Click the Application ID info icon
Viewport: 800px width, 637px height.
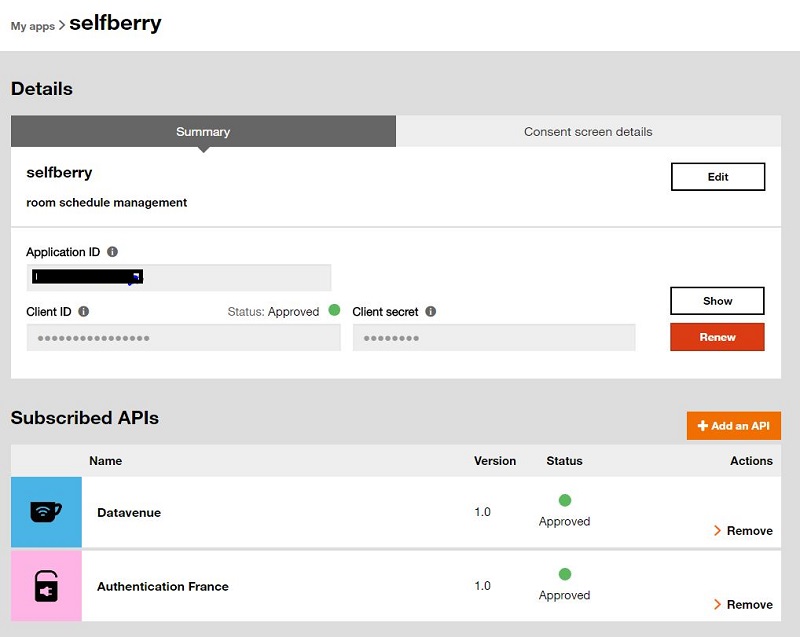pos(112,251)
